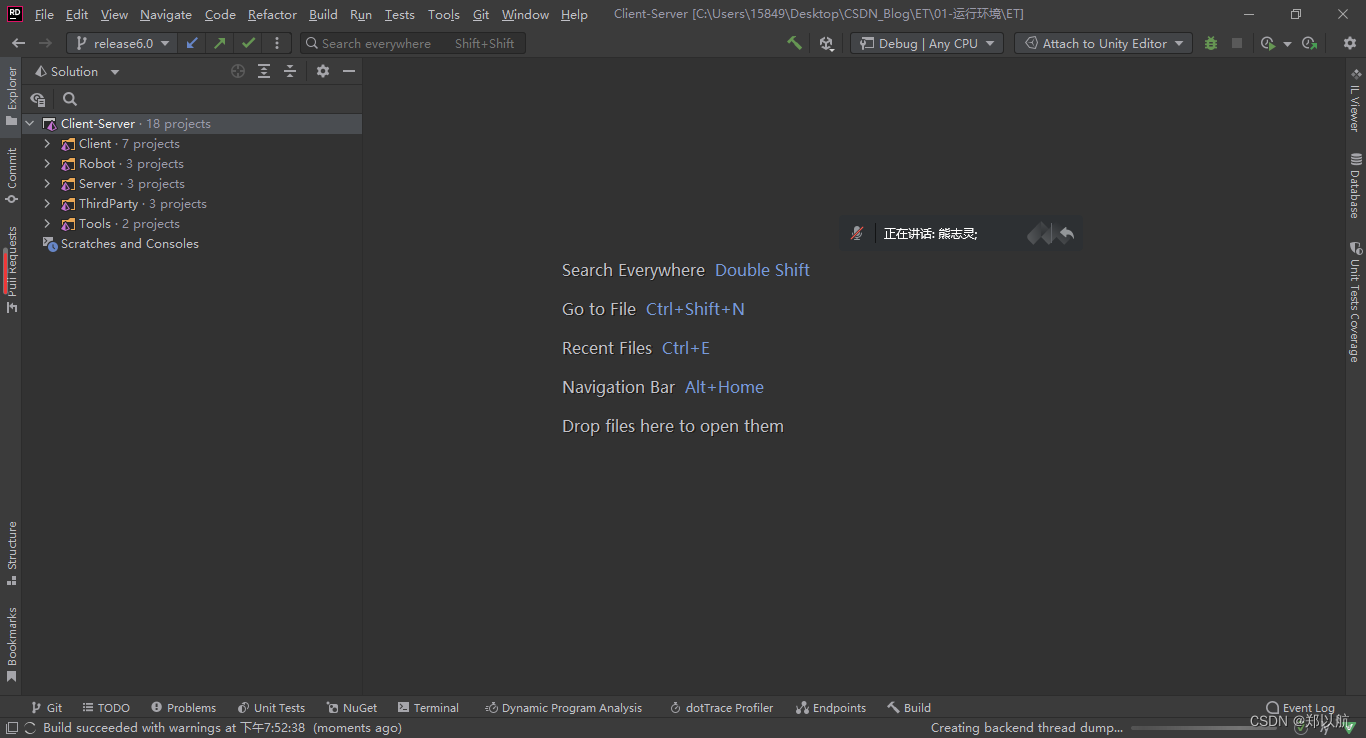The image size is (1366, 738).
Task: Open the Help menu
Action: click(574, 14)
